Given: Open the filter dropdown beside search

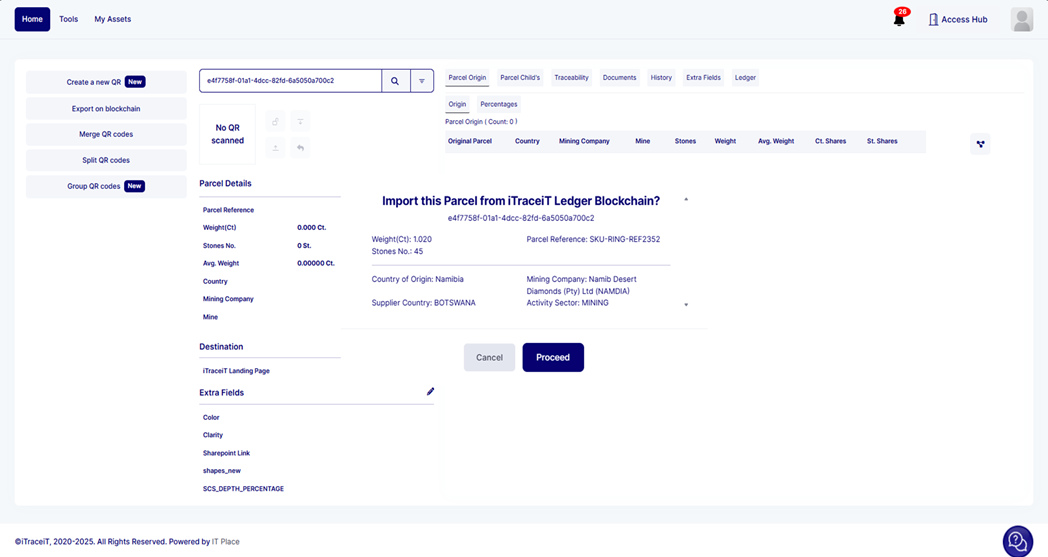Looking at the screenshot, I should pos(422,81).
